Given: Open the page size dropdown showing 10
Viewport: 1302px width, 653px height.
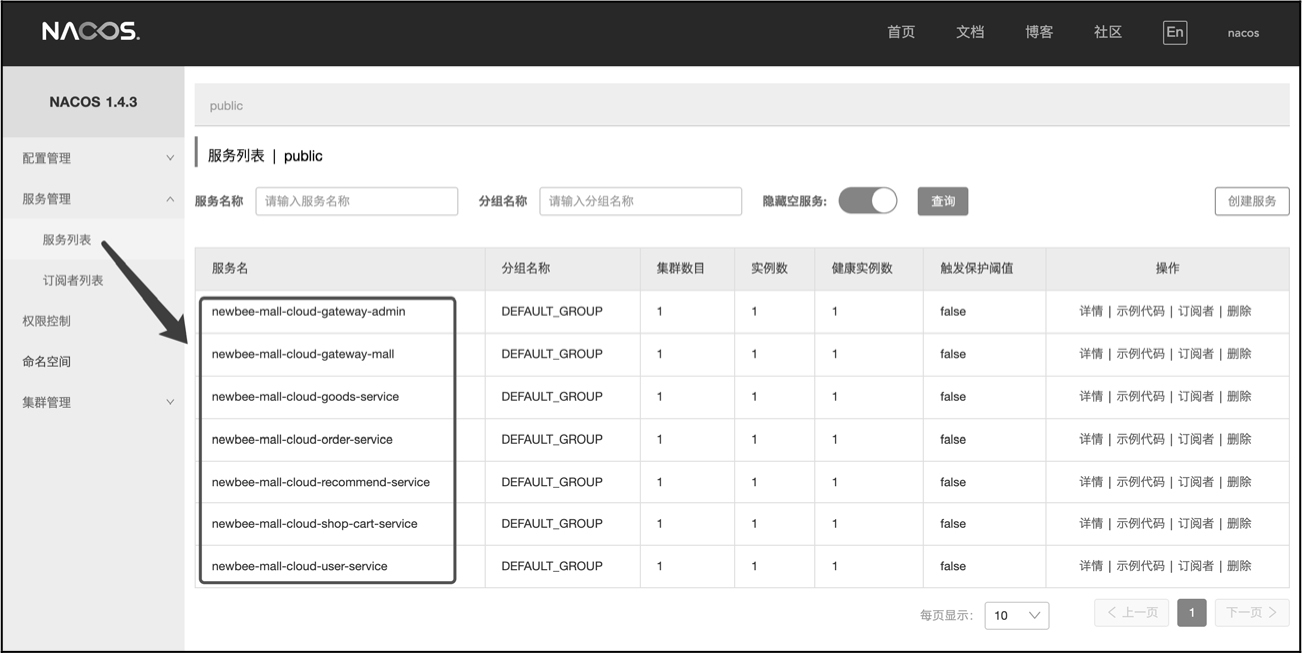Looking at the screenshot, I should point(1017,615).
